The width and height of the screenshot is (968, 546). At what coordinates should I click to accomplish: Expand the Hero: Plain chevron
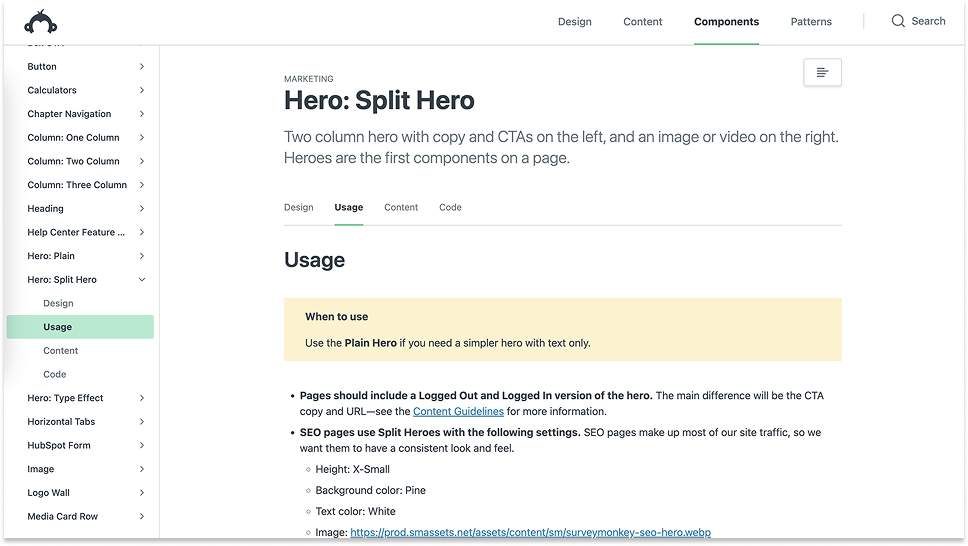click(142, 256)
